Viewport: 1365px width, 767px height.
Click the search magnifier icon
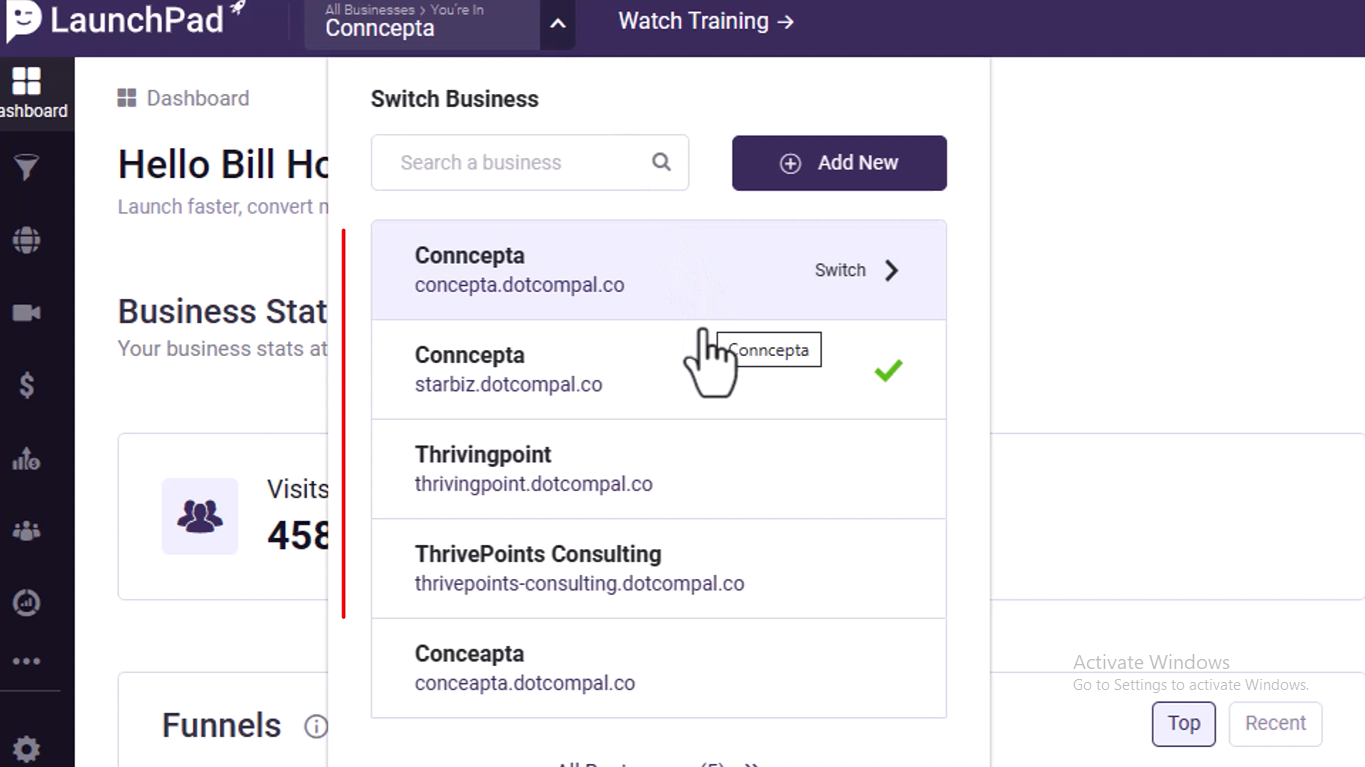coord(661,162)
